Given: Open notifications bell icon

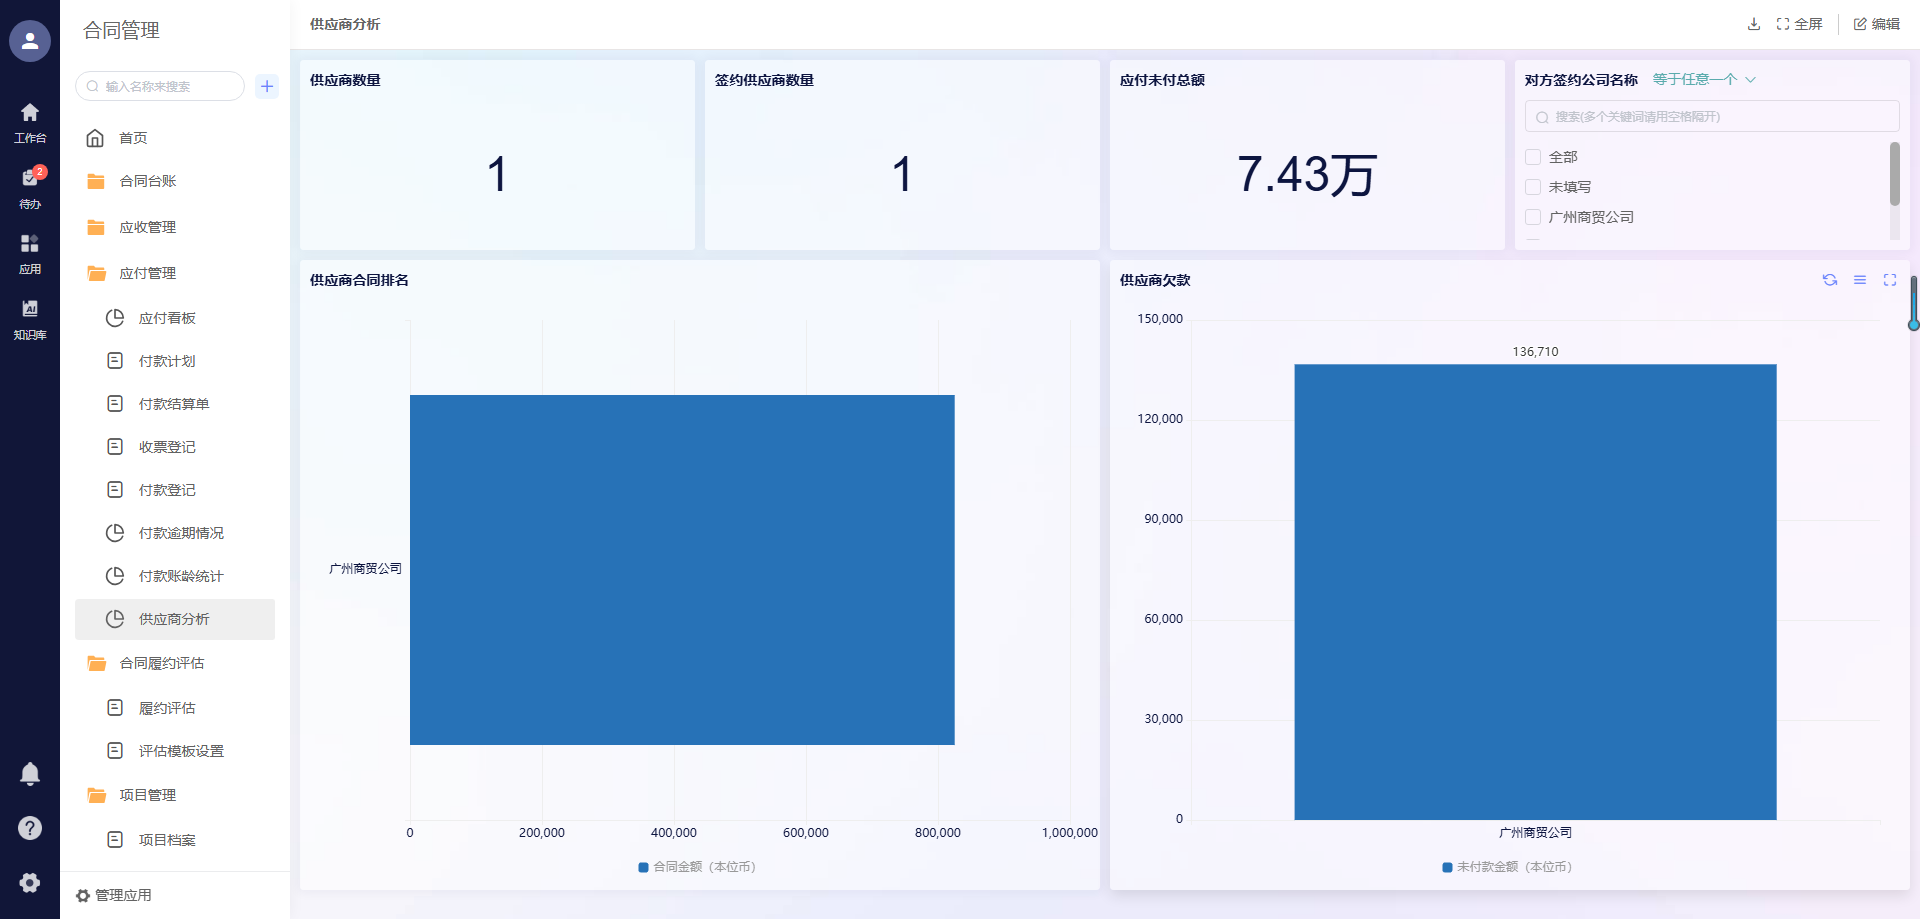Looking at the screenshot, I should click(30, 773).
